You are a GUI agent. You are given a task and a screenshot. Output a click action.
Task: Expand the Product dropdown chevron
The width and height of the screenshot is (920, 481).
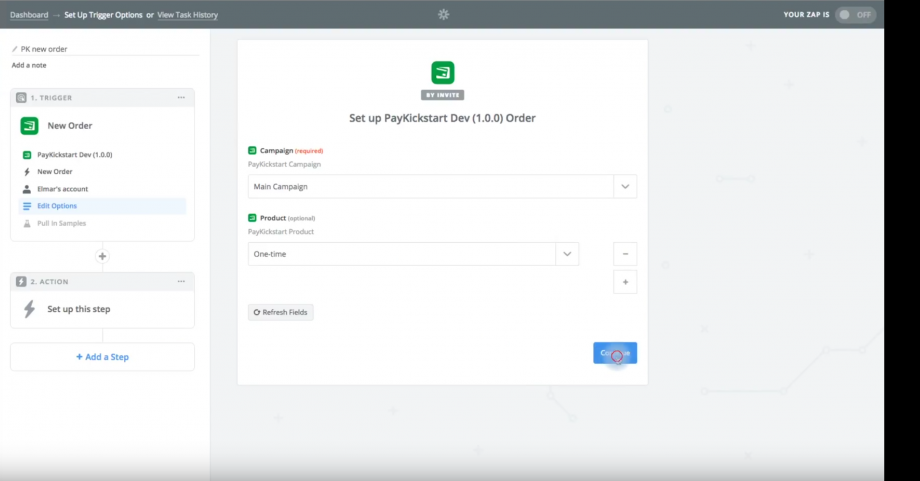click(x=567, y=254)
